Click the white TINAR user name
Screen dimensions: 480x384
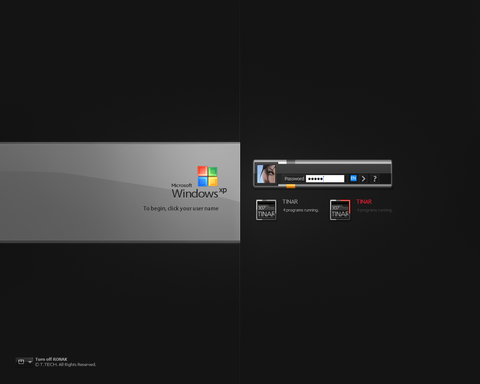pyautogui.click(x=290, y=202)
